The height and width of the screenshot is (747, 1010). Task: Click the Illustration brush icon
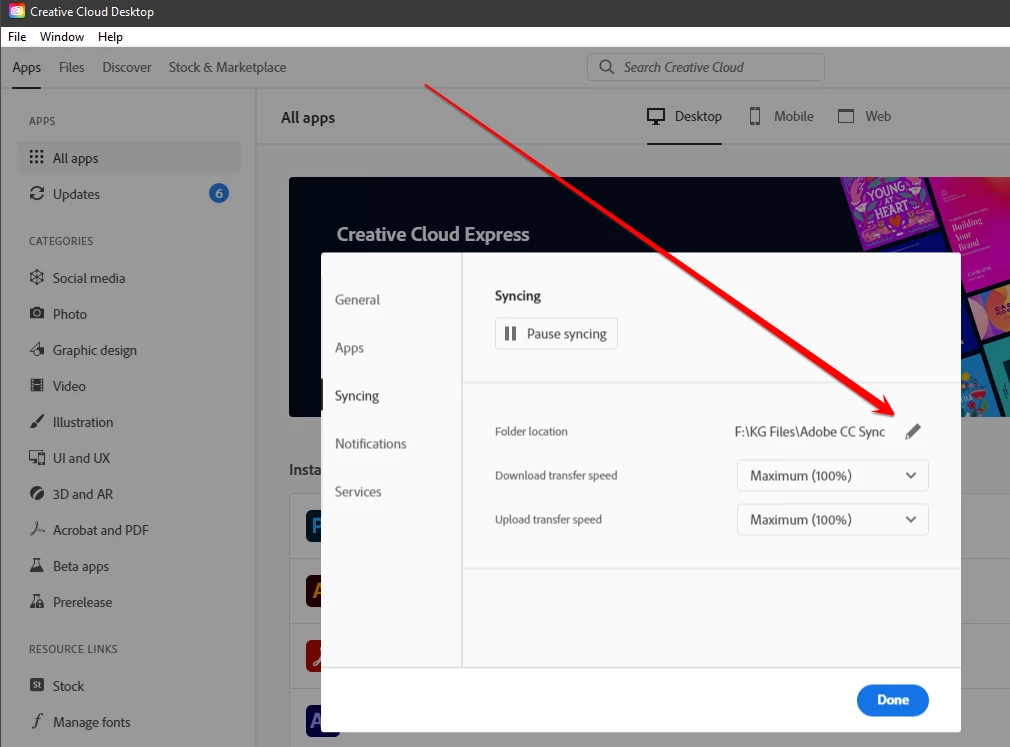point(37,421)
